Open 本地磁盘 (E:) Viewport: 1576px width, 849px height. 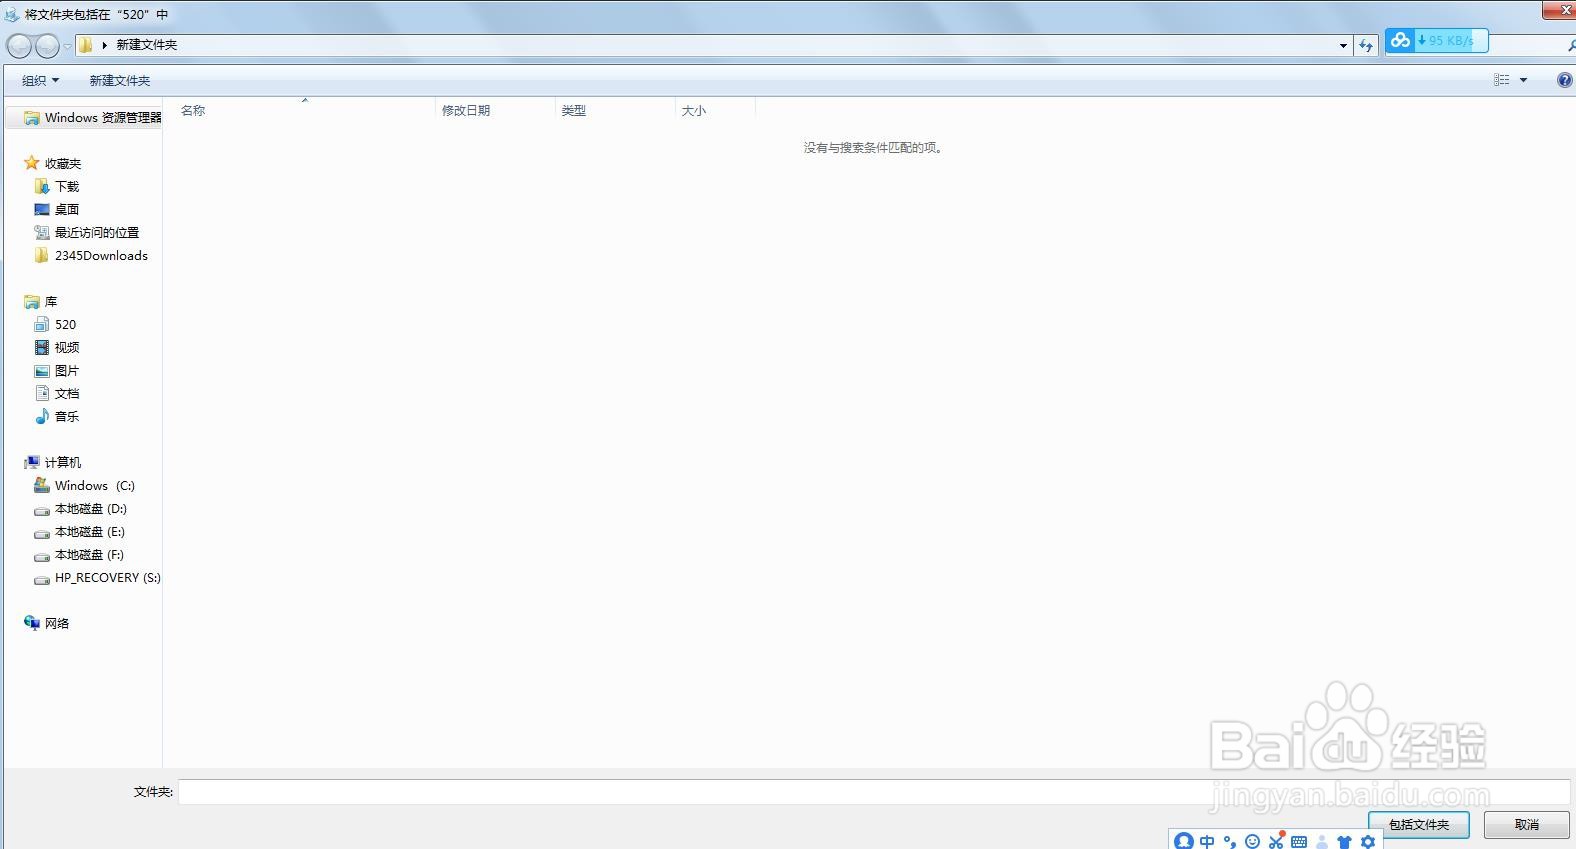pos(90,531)
